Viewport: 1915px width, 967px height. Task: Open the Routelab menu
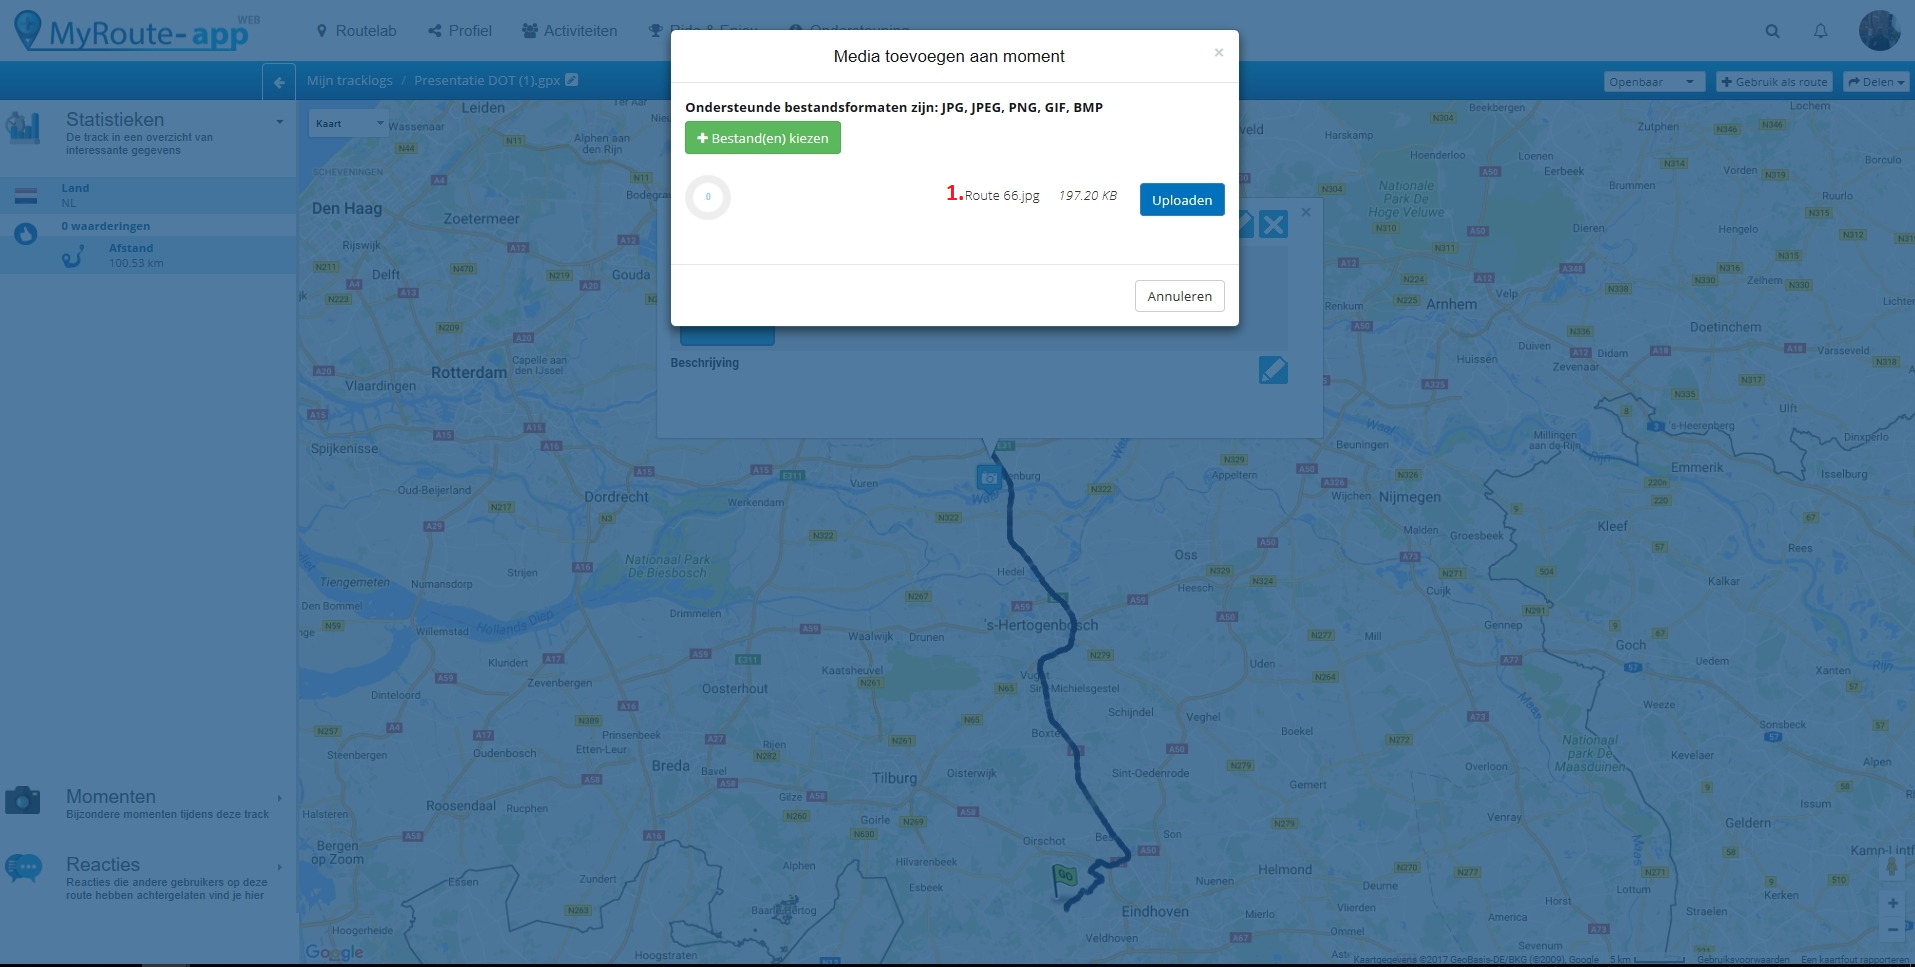pos(356,31)
